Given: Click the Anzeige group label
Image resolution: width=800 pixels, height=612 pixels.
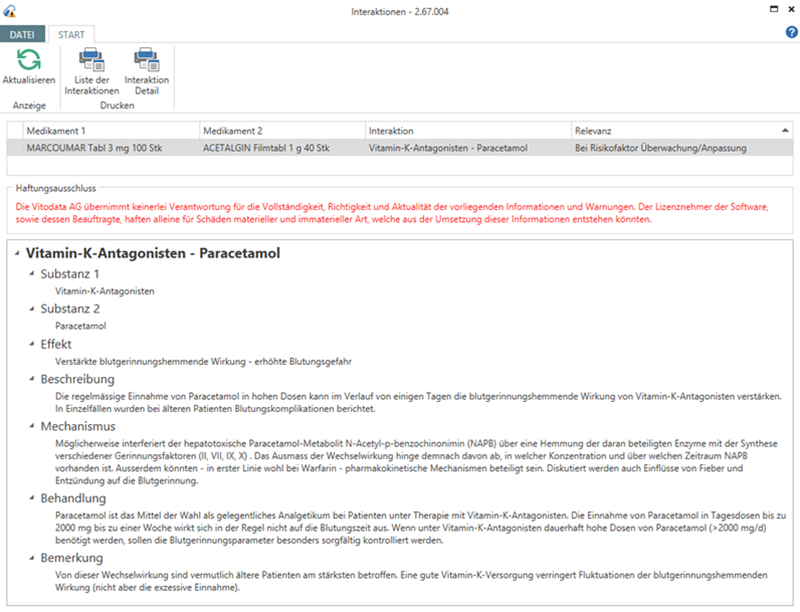Looking at the screenshot, I should pyautogui.click(x=29, y=105).
